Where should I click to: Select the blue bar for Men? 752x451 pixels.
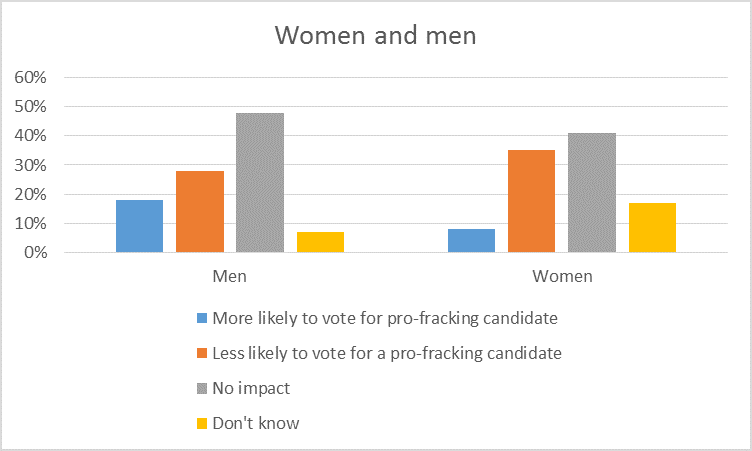(x=139, y=227)
